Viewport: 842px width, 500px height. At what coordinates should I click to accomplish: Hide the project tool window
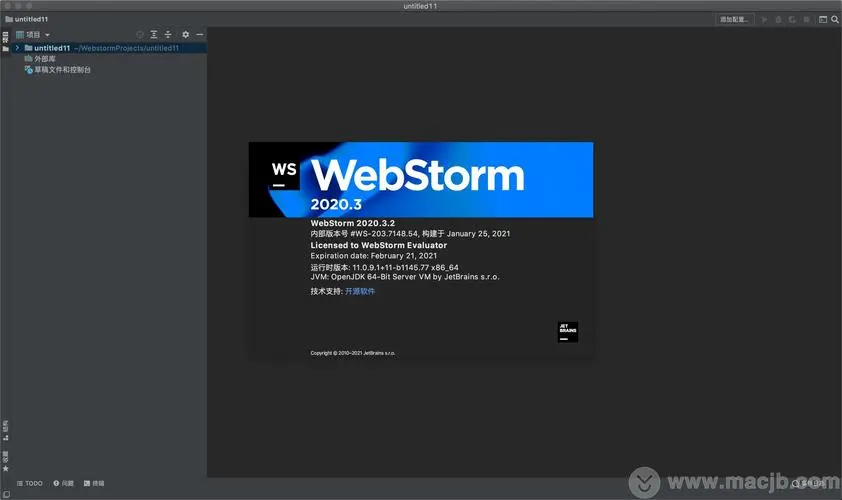click(x=200, y=34)
